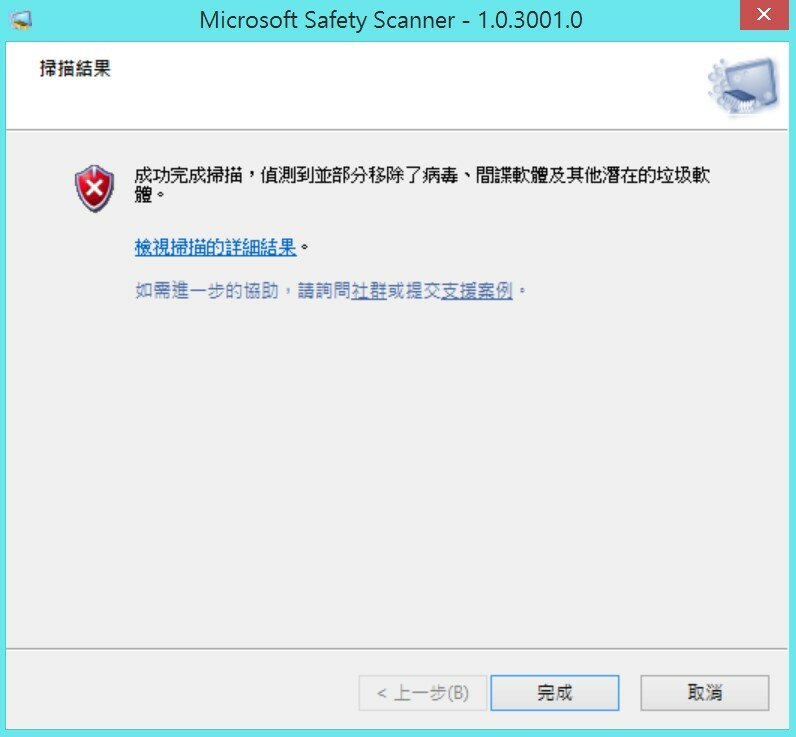Click the 如需進一步的協助 help text

point(207,291)
